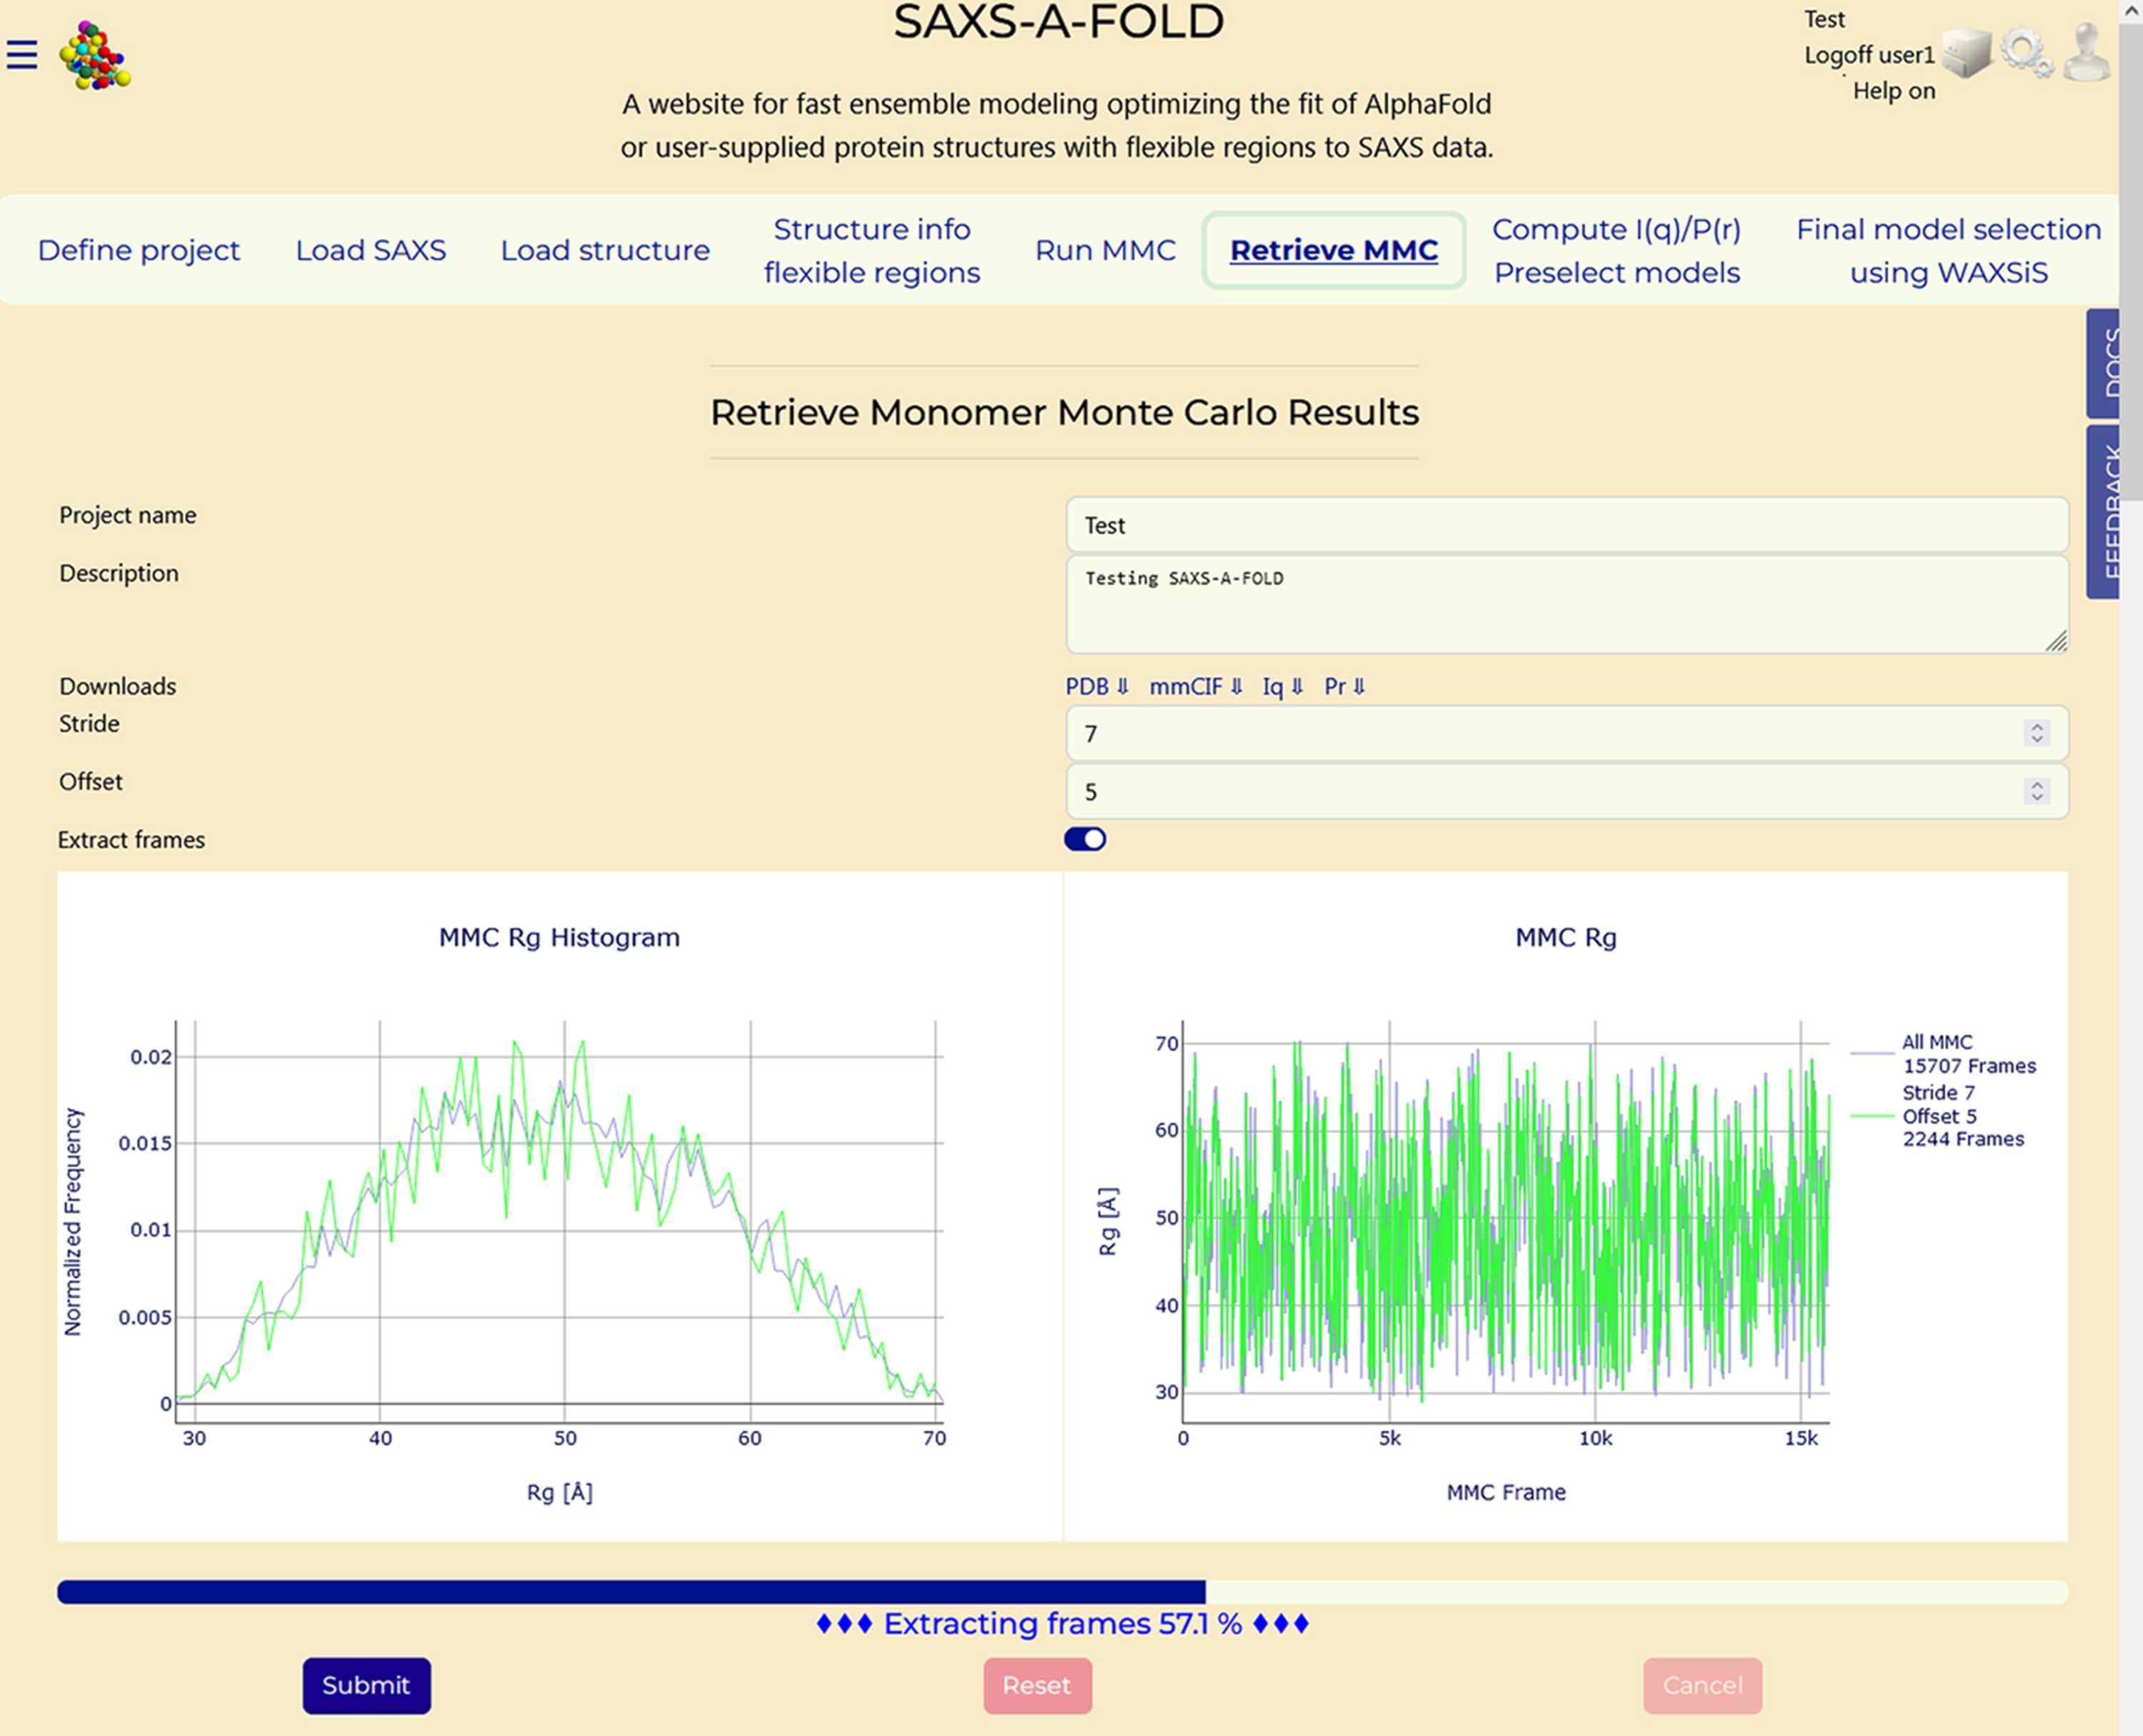2143x1736 pixels.
Task: Click the 'Test' project label at top
Action: 1824,19
